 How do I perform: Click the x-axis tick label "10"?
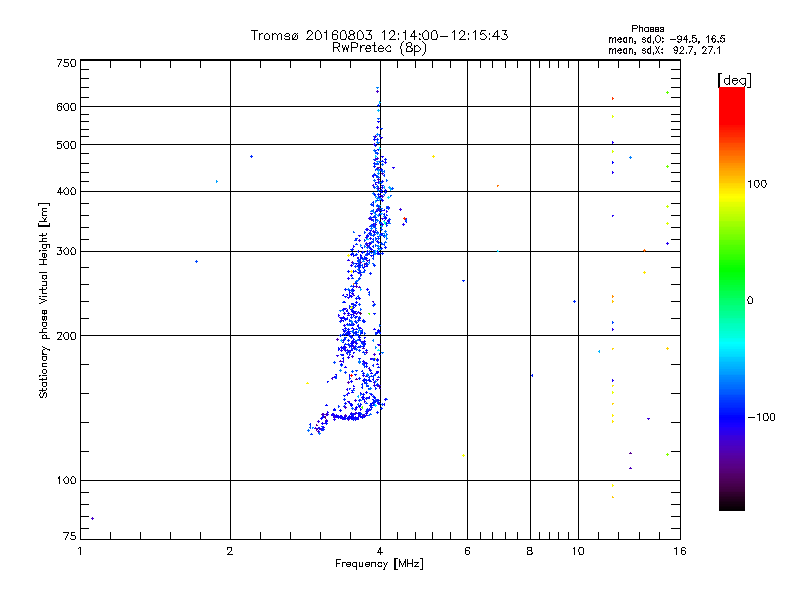click(x=578, y=551)
